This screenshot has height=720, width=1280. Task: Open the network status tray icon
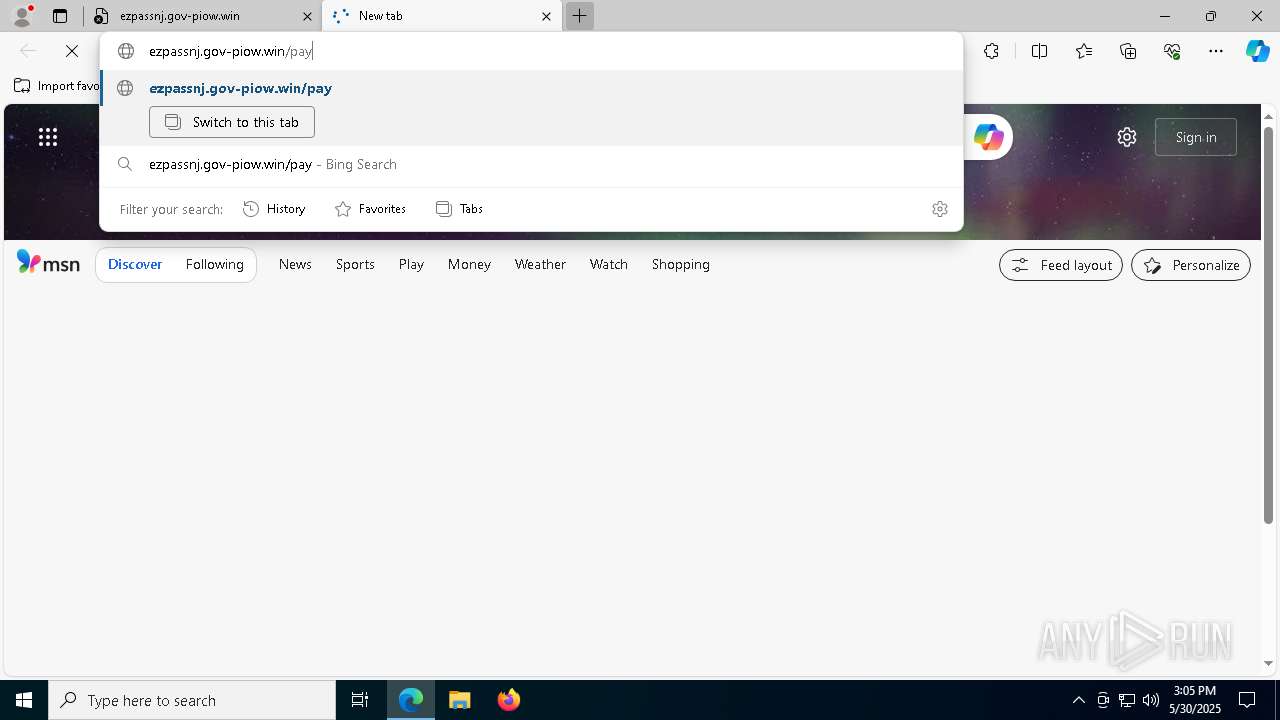[x=1127, y=700]
